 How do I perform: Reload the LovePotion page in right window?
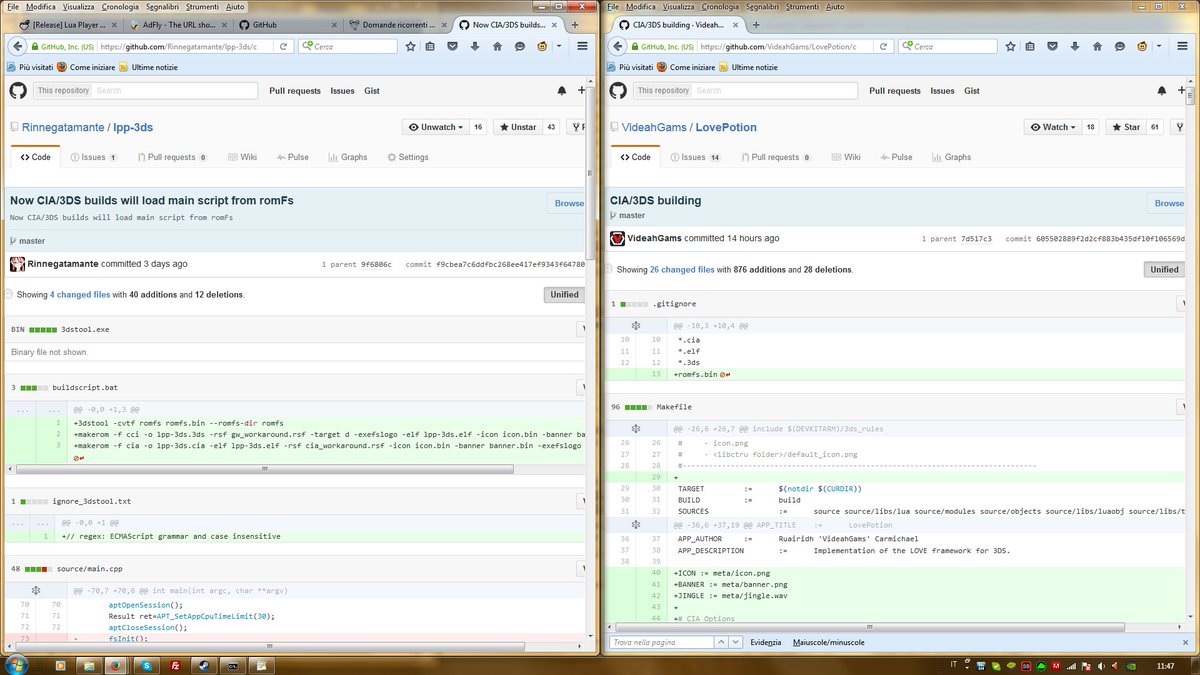pos(884,46)
